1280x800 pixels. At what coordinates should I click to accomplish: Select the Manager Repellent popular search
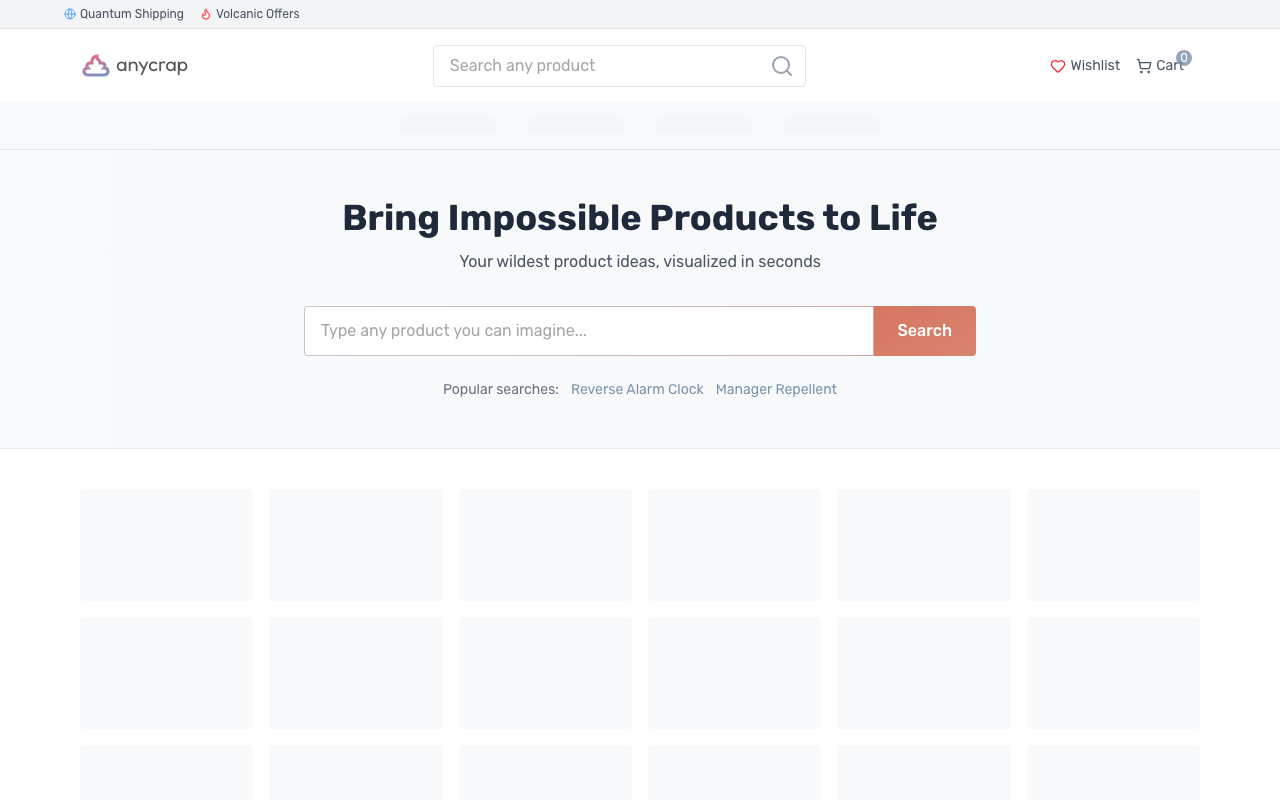point(776,389)
